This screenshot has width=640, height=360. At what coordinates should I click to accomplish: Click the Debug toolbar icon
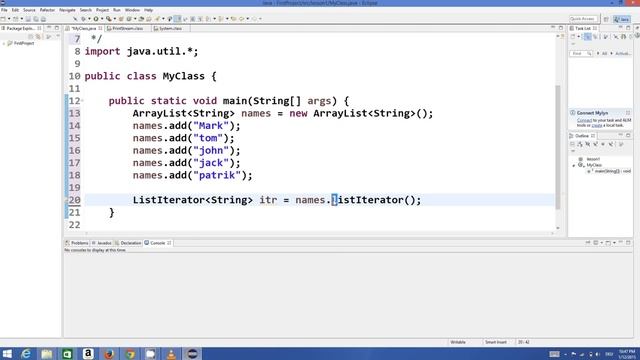pos(83,19)
